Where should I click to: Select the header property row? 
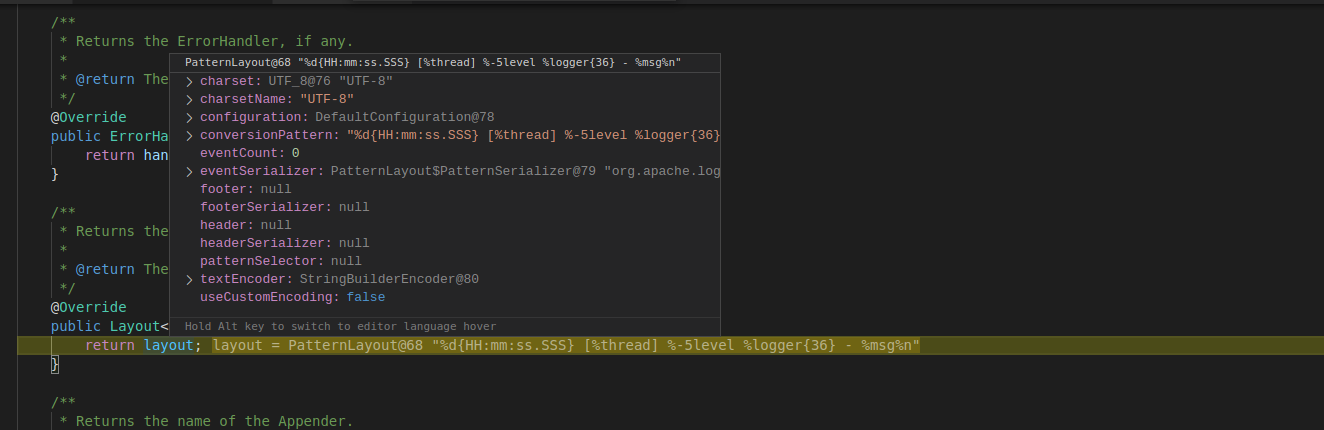[245, 225]
